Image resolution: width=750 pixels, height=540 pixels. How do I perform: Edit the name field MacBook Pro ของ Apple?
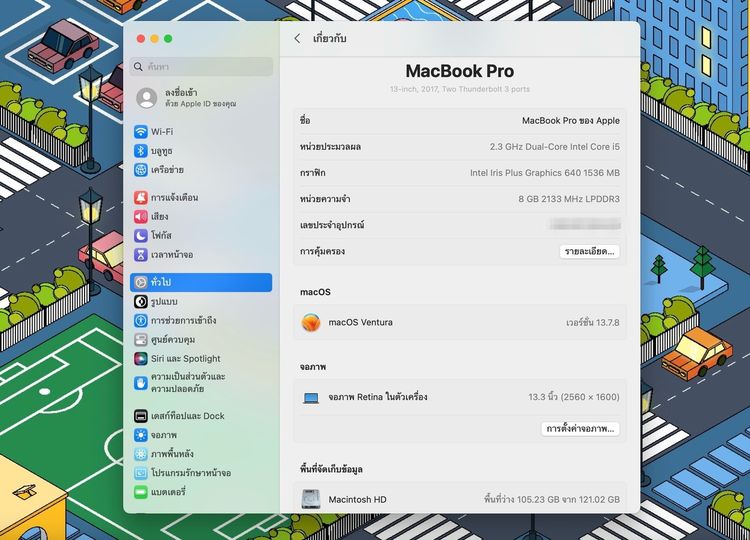571,121
